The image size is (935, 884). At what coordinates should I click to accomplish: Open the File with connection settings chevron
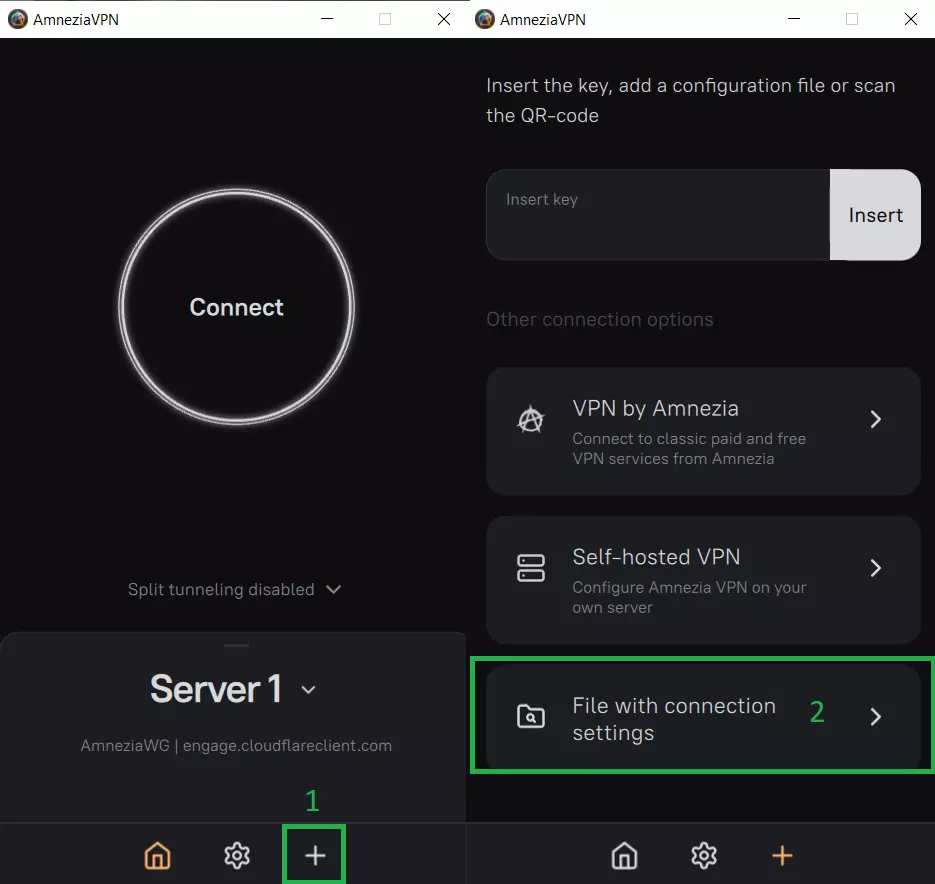(x=876, y=716)
